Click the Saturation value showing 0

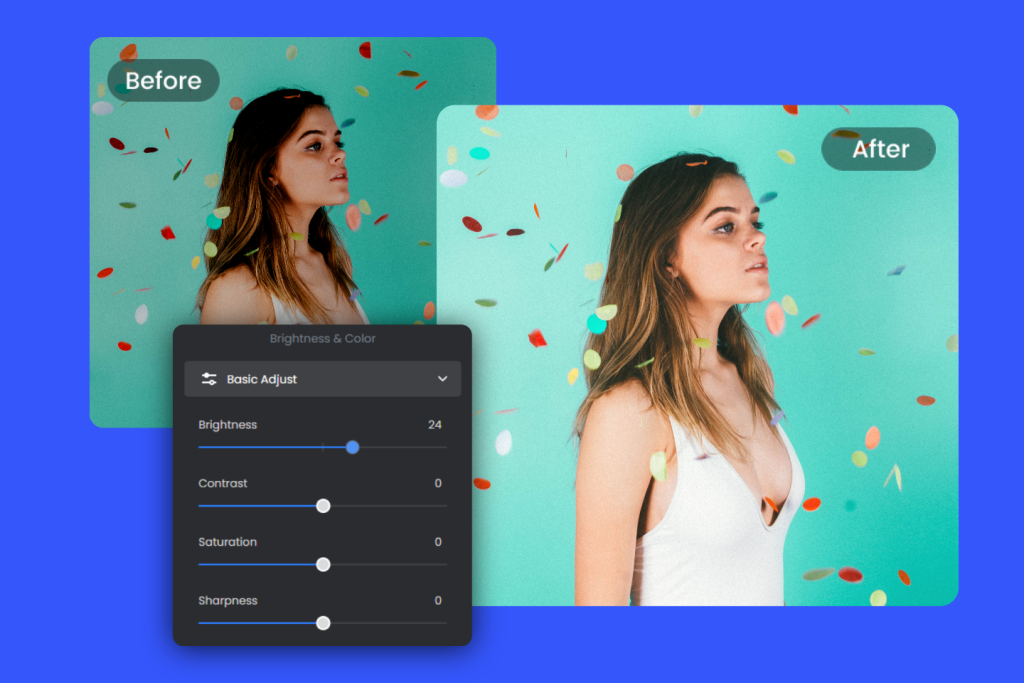tap(437, 541)
